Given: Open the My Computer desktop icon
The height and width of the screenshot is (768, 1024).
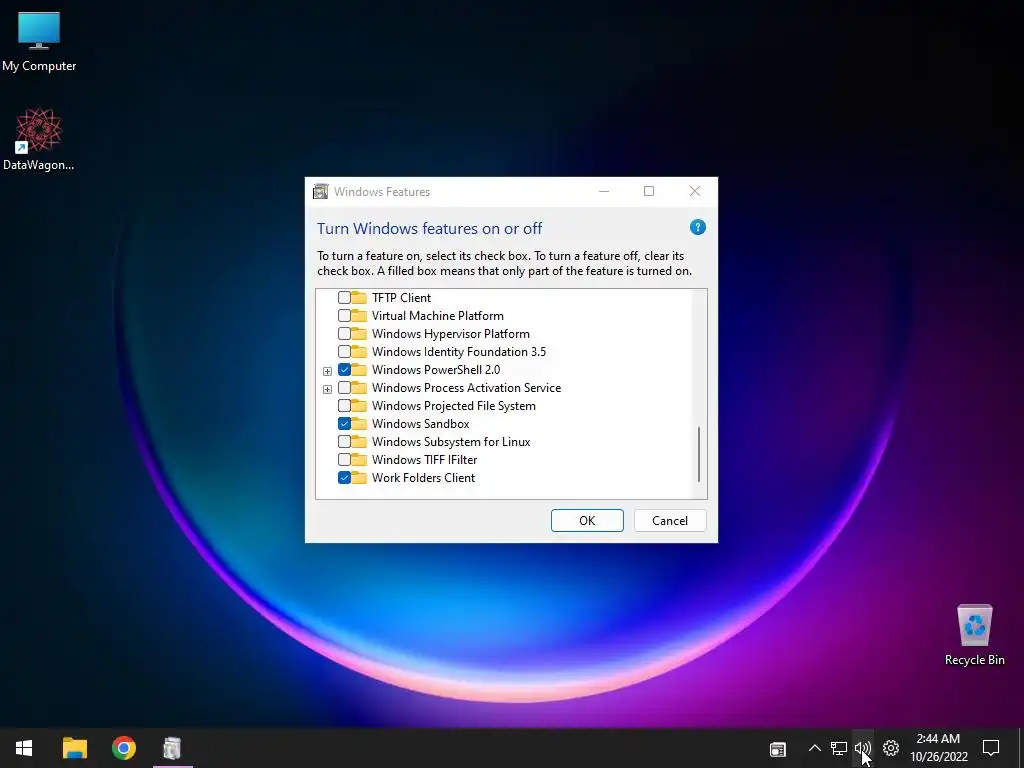Looking at the screenshot, I should tap(39, 42).
